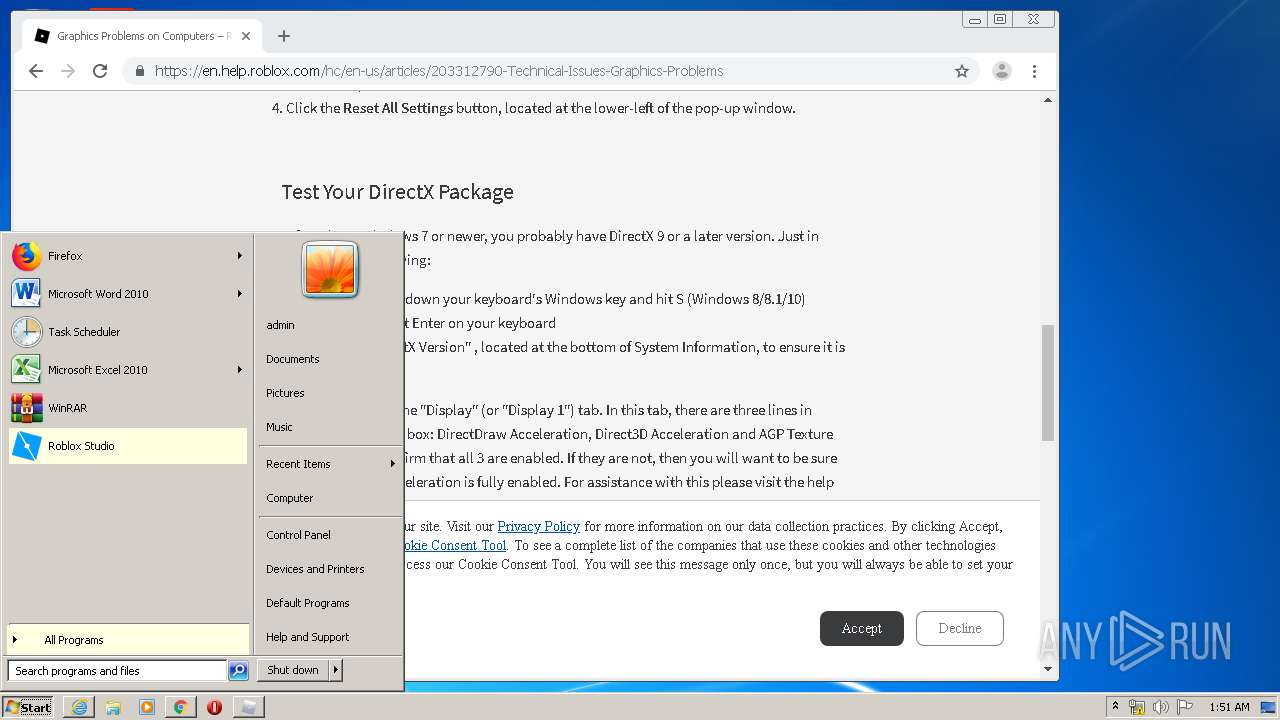Reload the Roblox help page
Screen dimensions: 1280x720
pos(100,71)
